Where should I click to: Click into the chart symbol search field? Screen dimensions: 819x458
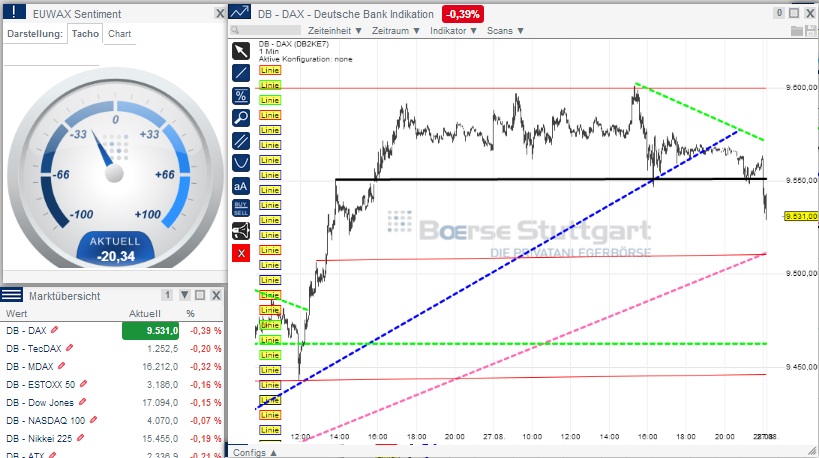271,30
